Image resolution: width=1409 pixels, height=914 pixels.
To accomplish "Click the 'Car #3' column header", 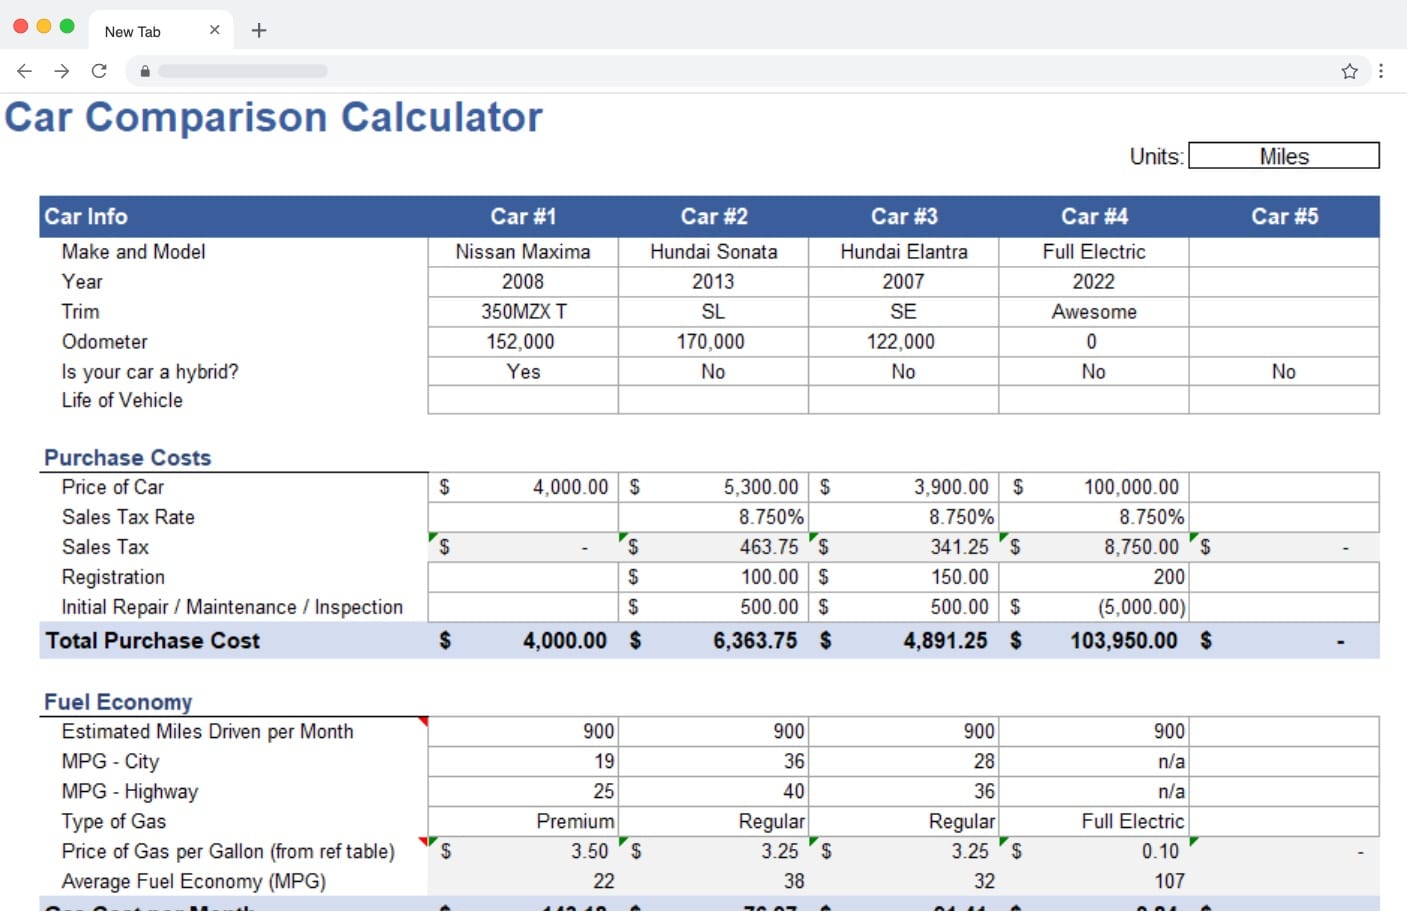I will [904, 216].
